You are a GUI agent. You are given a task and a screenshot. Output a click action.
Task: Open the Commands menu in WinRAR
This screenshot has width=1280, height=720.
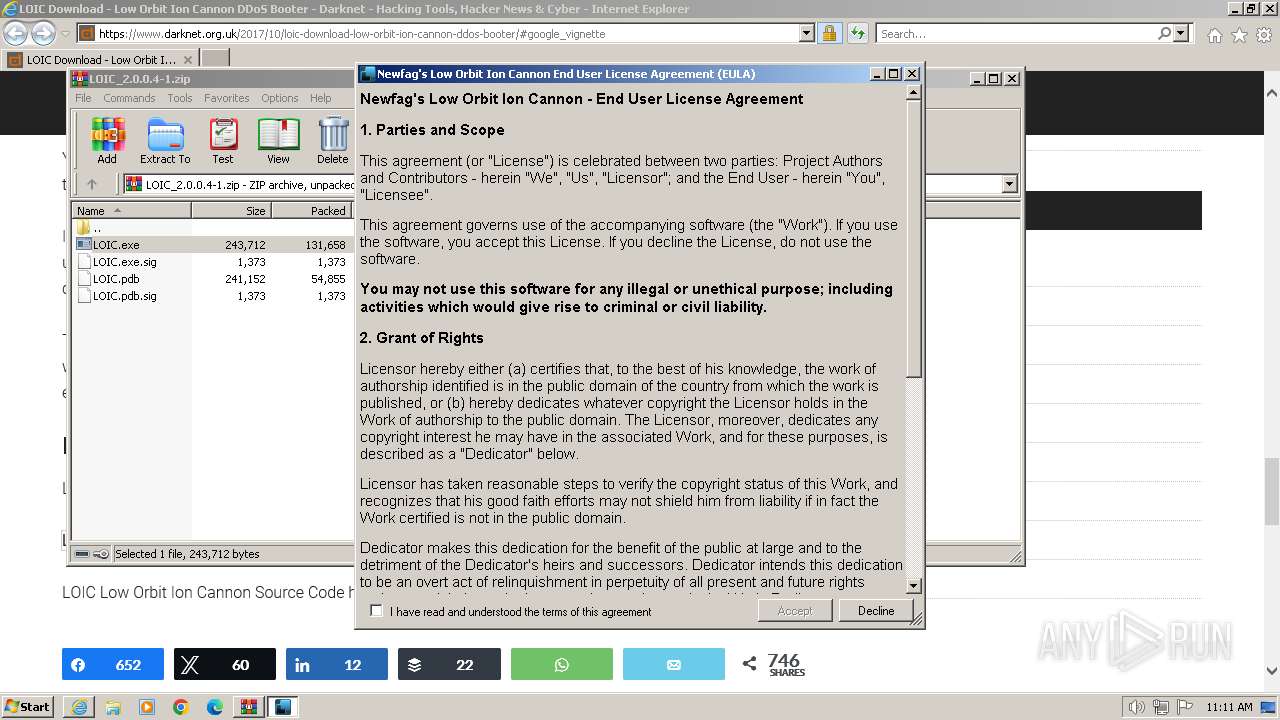129,98
